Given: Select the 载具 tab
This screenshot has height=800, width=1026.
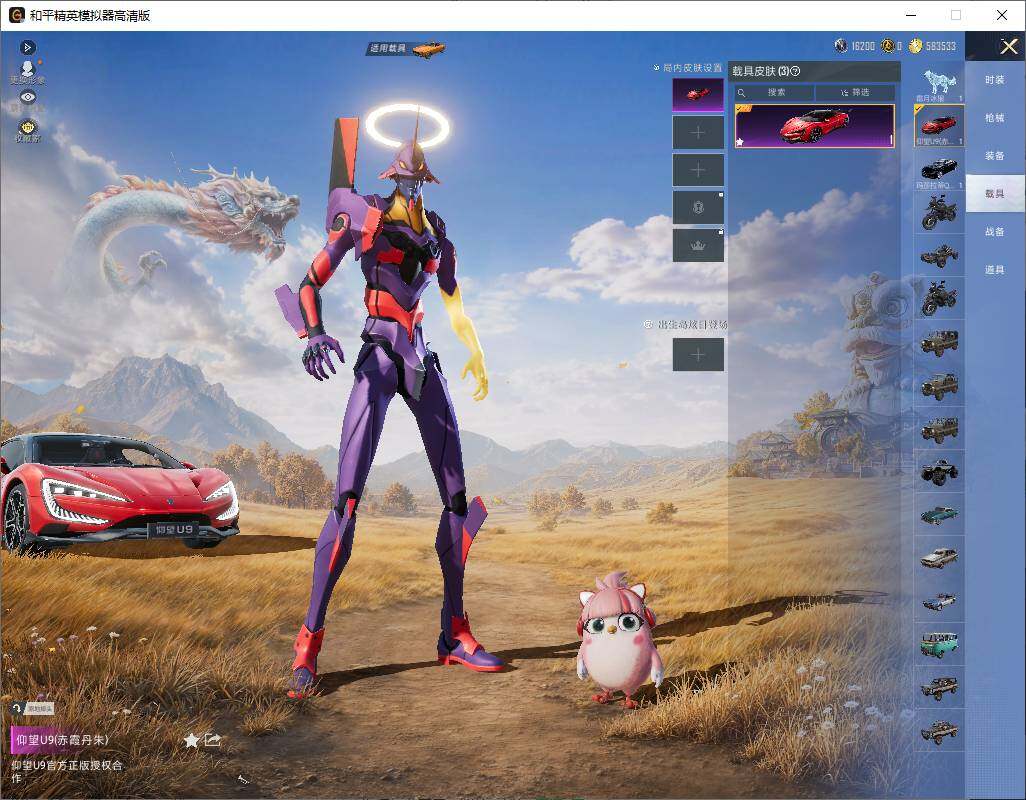Looking at the screenshot, I should pyautogui.click(x=995, y=194).
